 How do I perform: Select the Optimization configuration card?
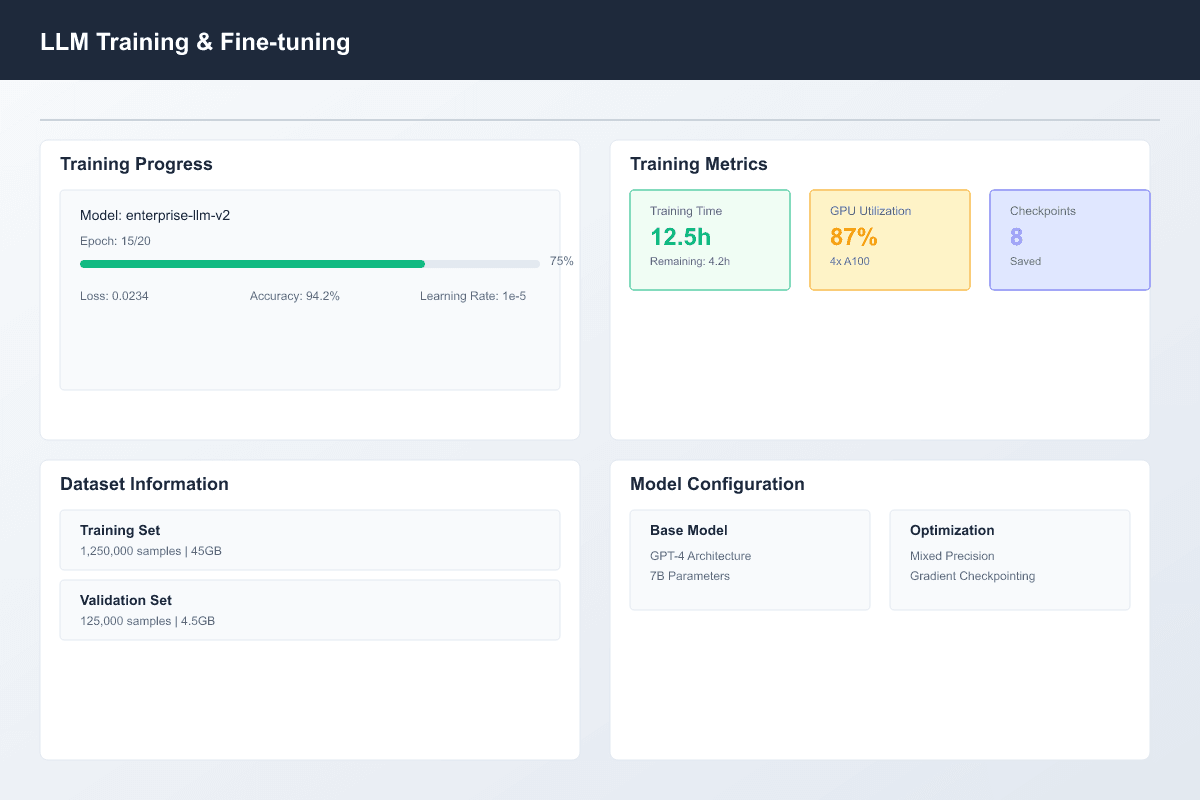click(x=1009, y=557)
